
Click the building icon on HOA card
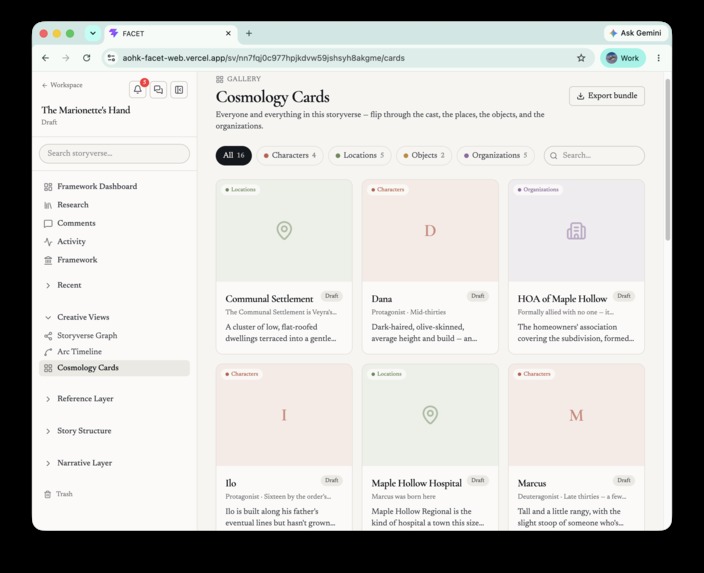coord(576,231)
